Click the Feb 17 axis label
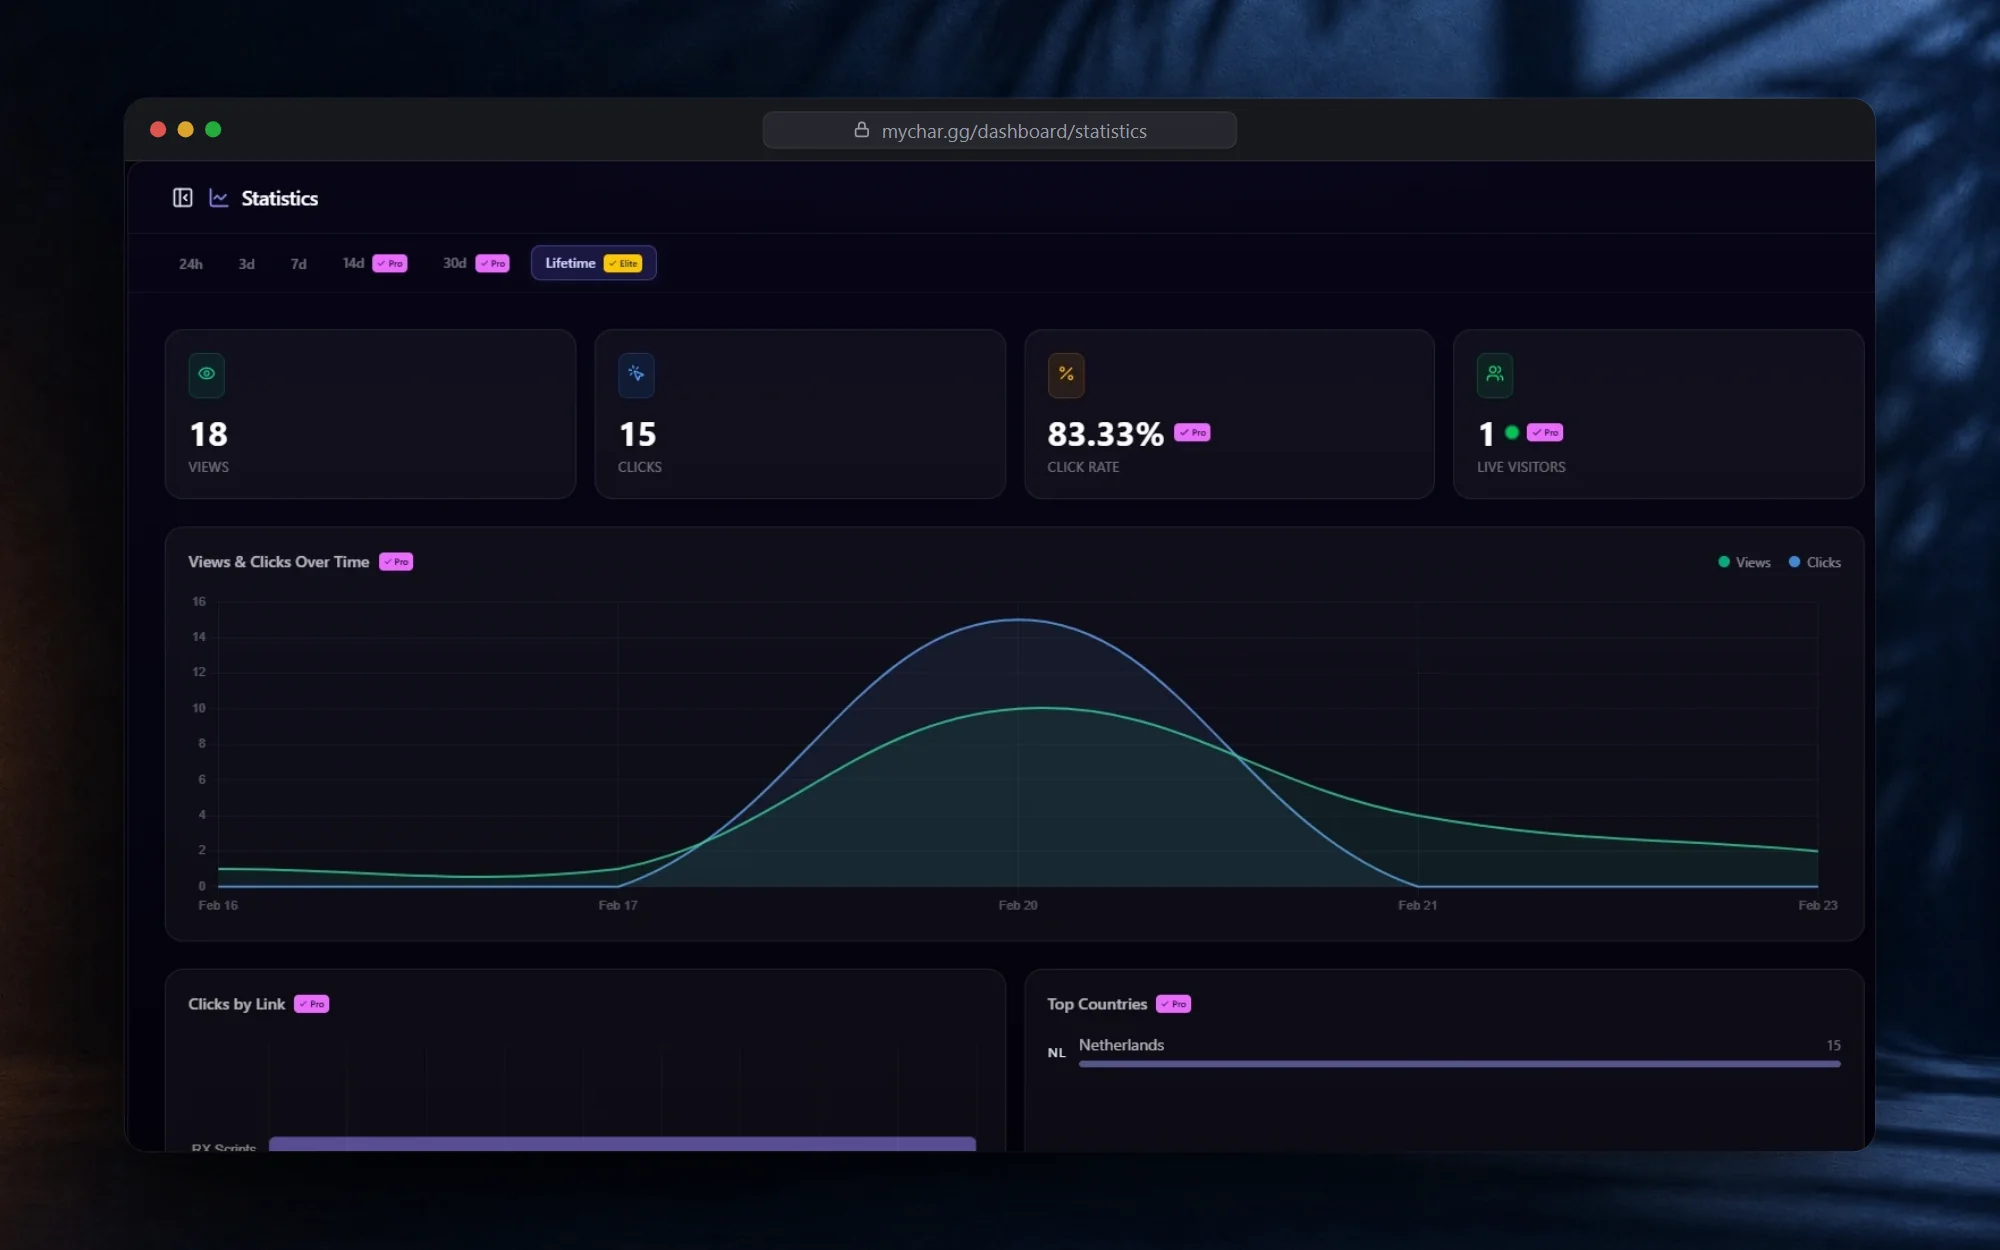2000x1250 pixels. pyautogui.click(x=617, y=905)
